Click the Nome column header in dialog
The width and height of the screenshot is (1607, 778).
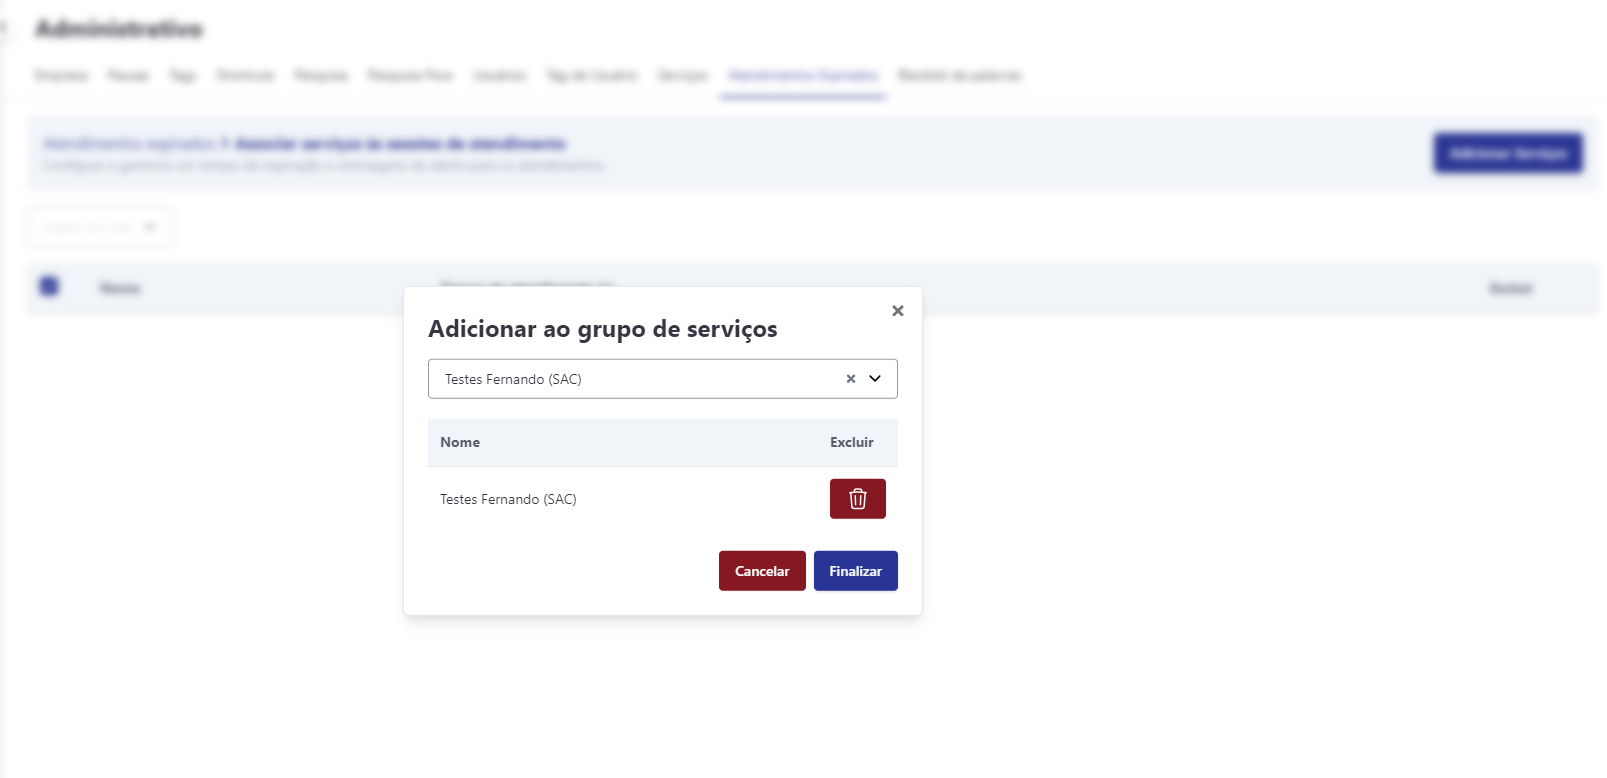(x=460, y=442)
